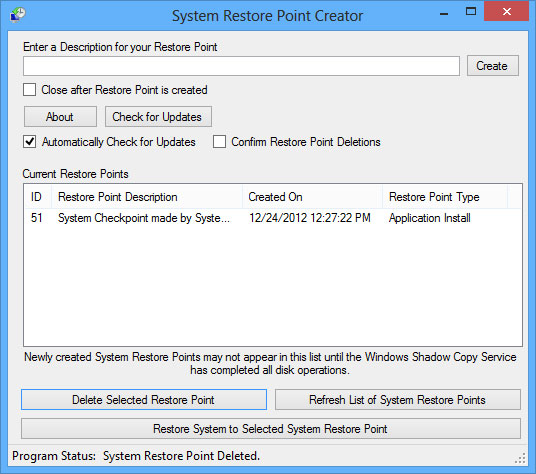This screenshot has width=536, height=474.
Task: Sort by Created On column header
Action: click(312, 197)
